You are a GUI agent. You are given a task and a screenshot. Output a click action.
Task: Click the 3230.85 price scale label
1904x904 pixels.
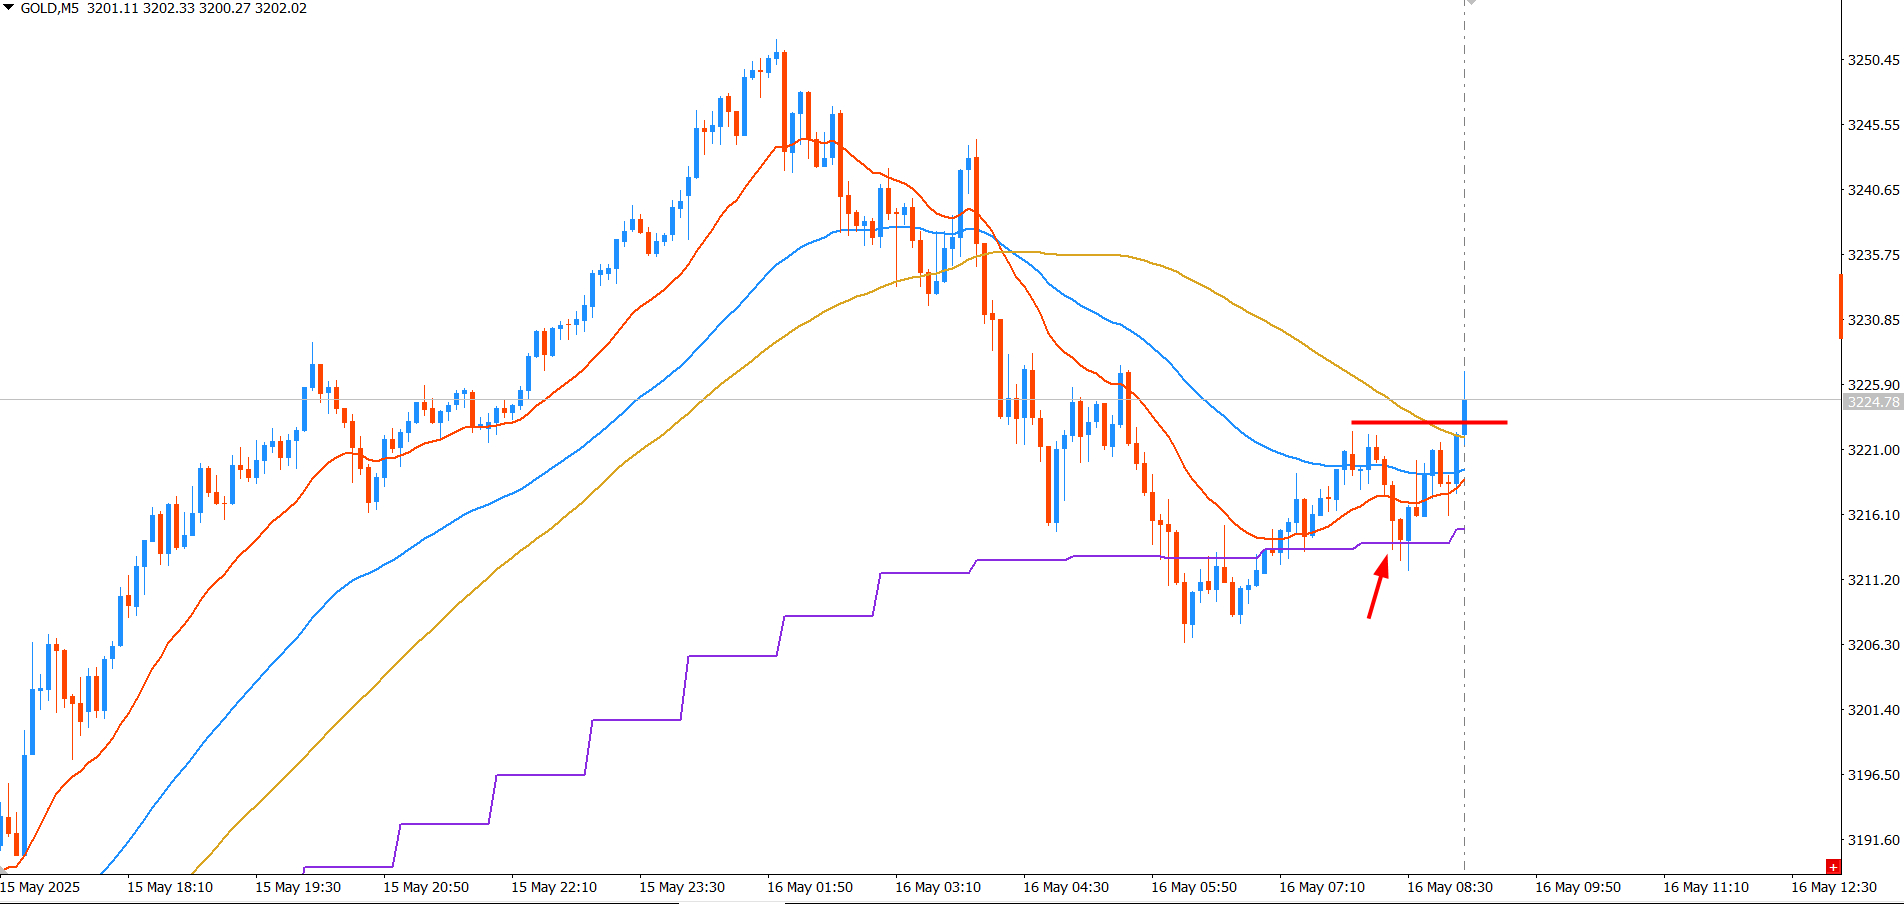[1873, 320]
